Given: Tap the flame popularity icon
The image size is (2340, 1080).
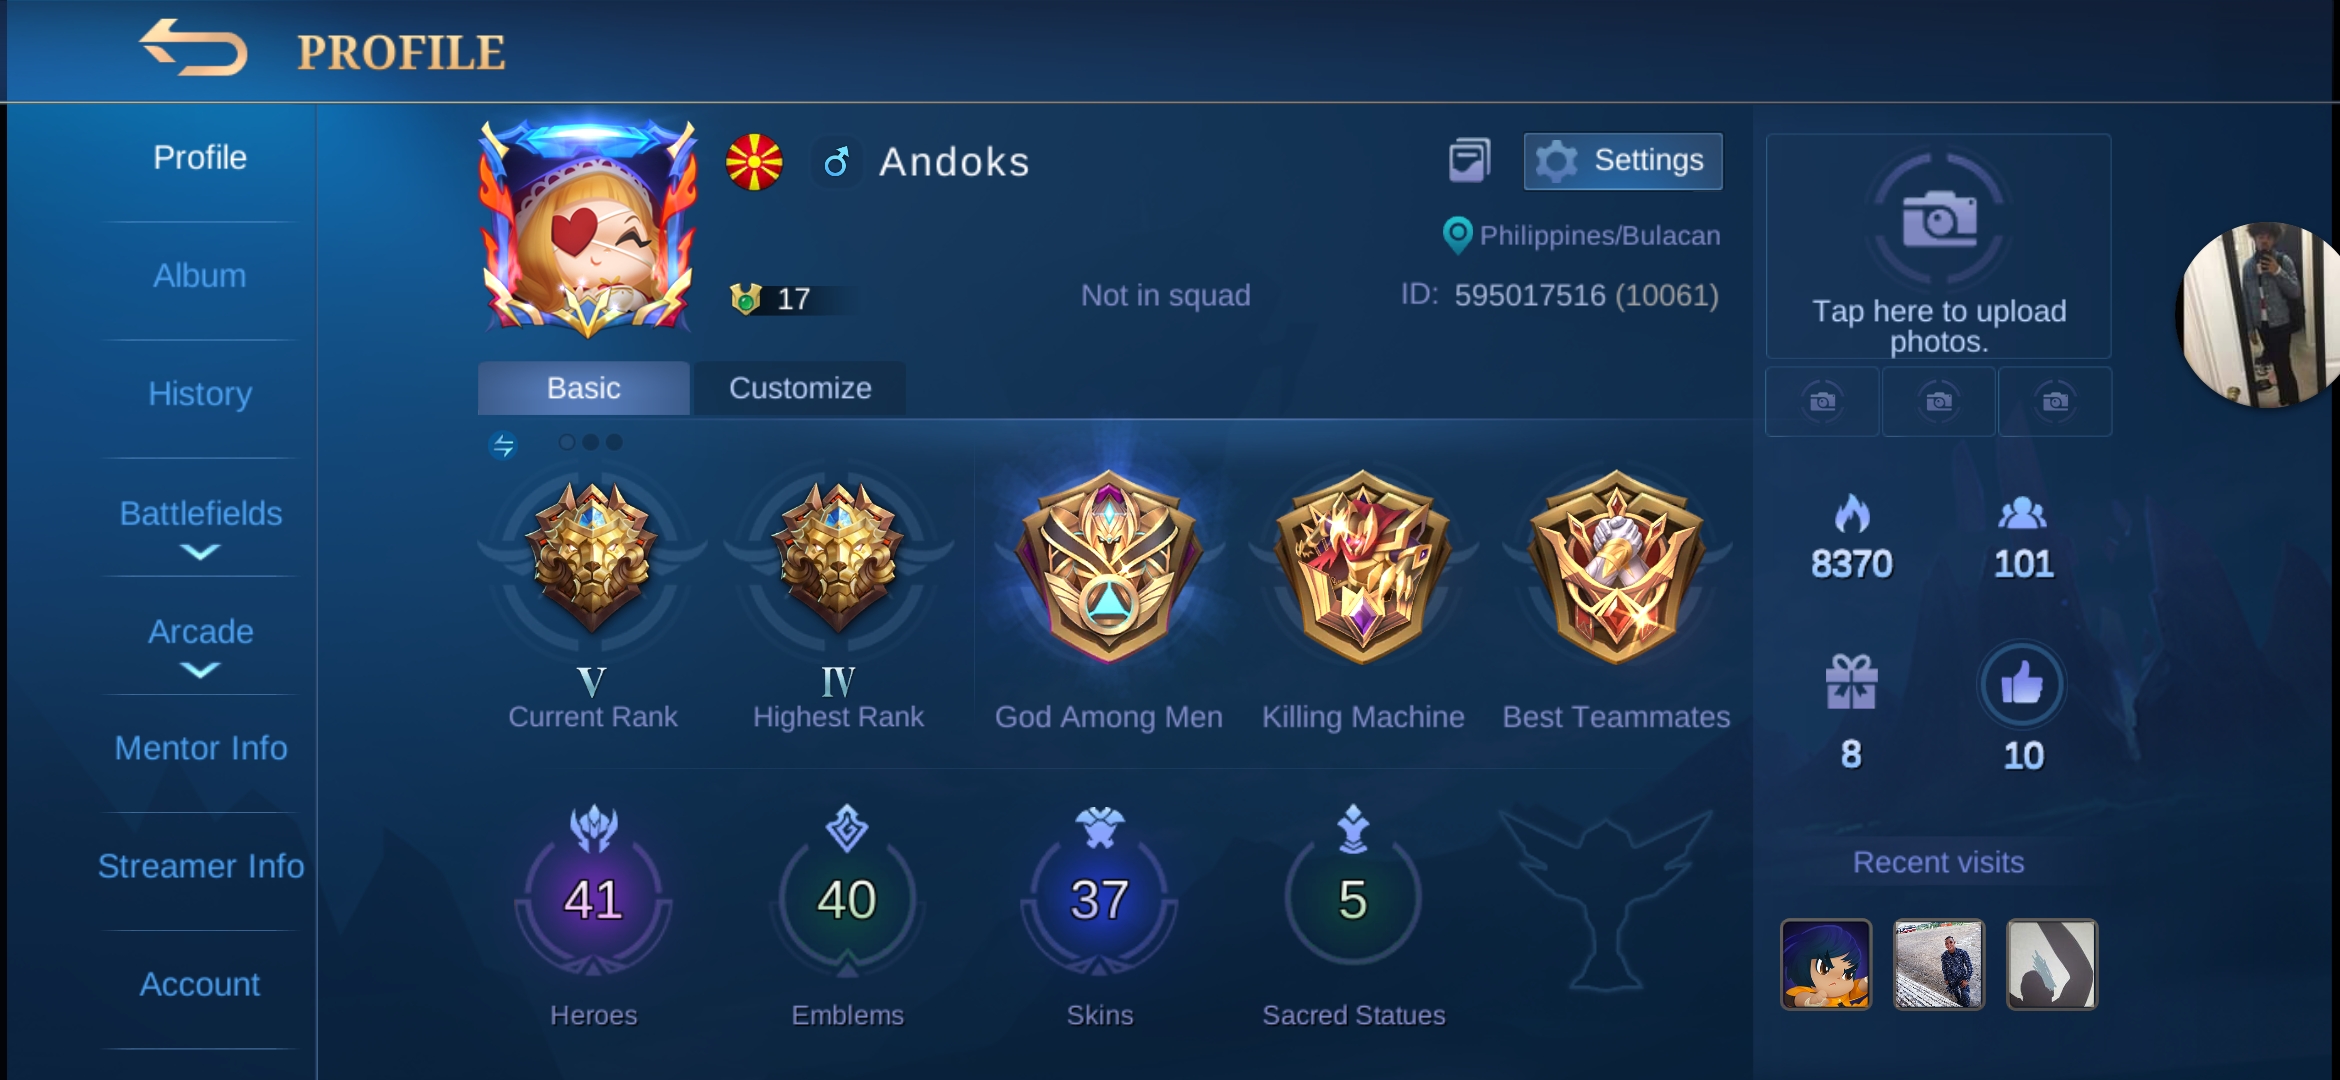Looking at the screenshot, I should coord(1851,513).
